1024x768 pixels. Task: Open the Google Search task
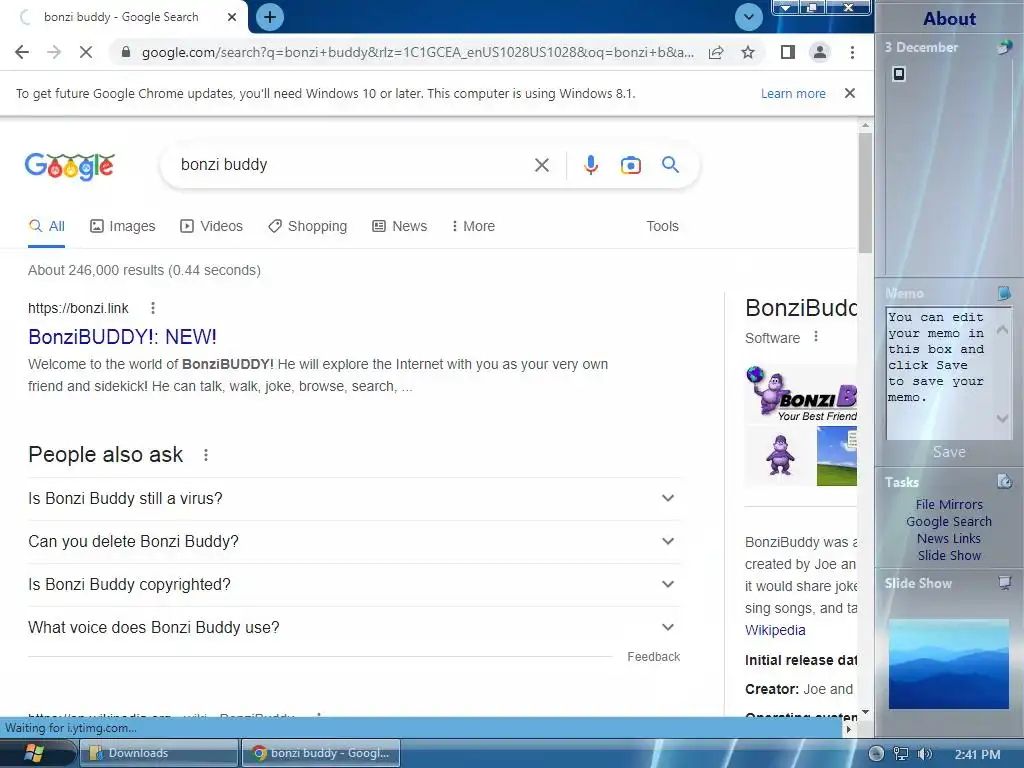[x=949, y=522]
